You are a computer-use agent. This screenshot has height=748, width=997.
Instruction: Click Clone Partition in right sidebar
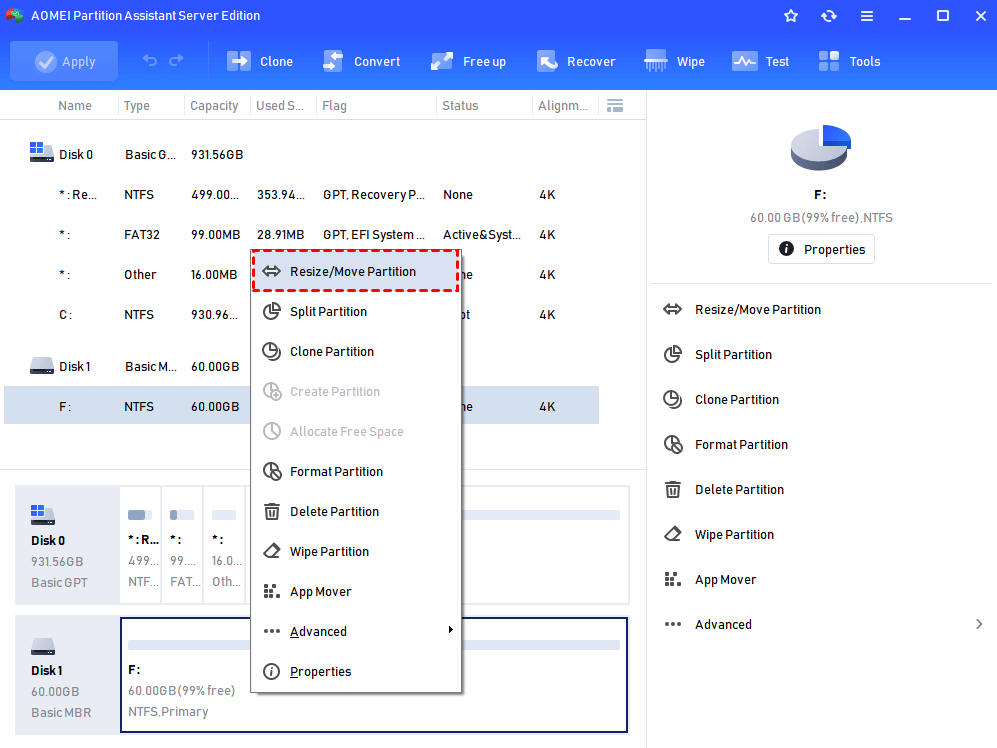pos(736,400)
